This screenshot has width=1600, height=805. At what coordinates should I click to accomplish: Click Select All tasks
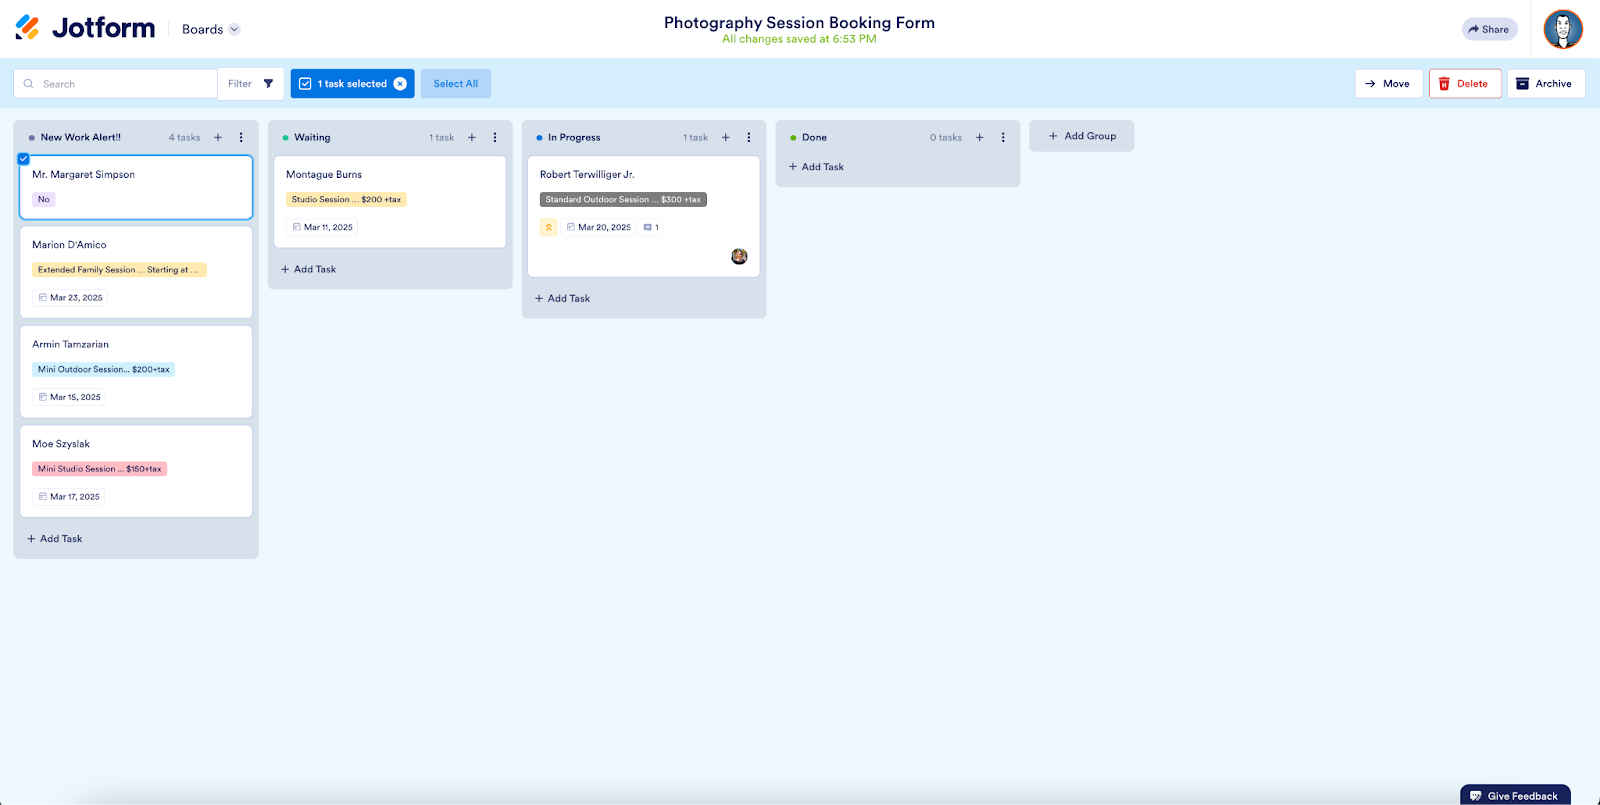(x=455, y=84)
